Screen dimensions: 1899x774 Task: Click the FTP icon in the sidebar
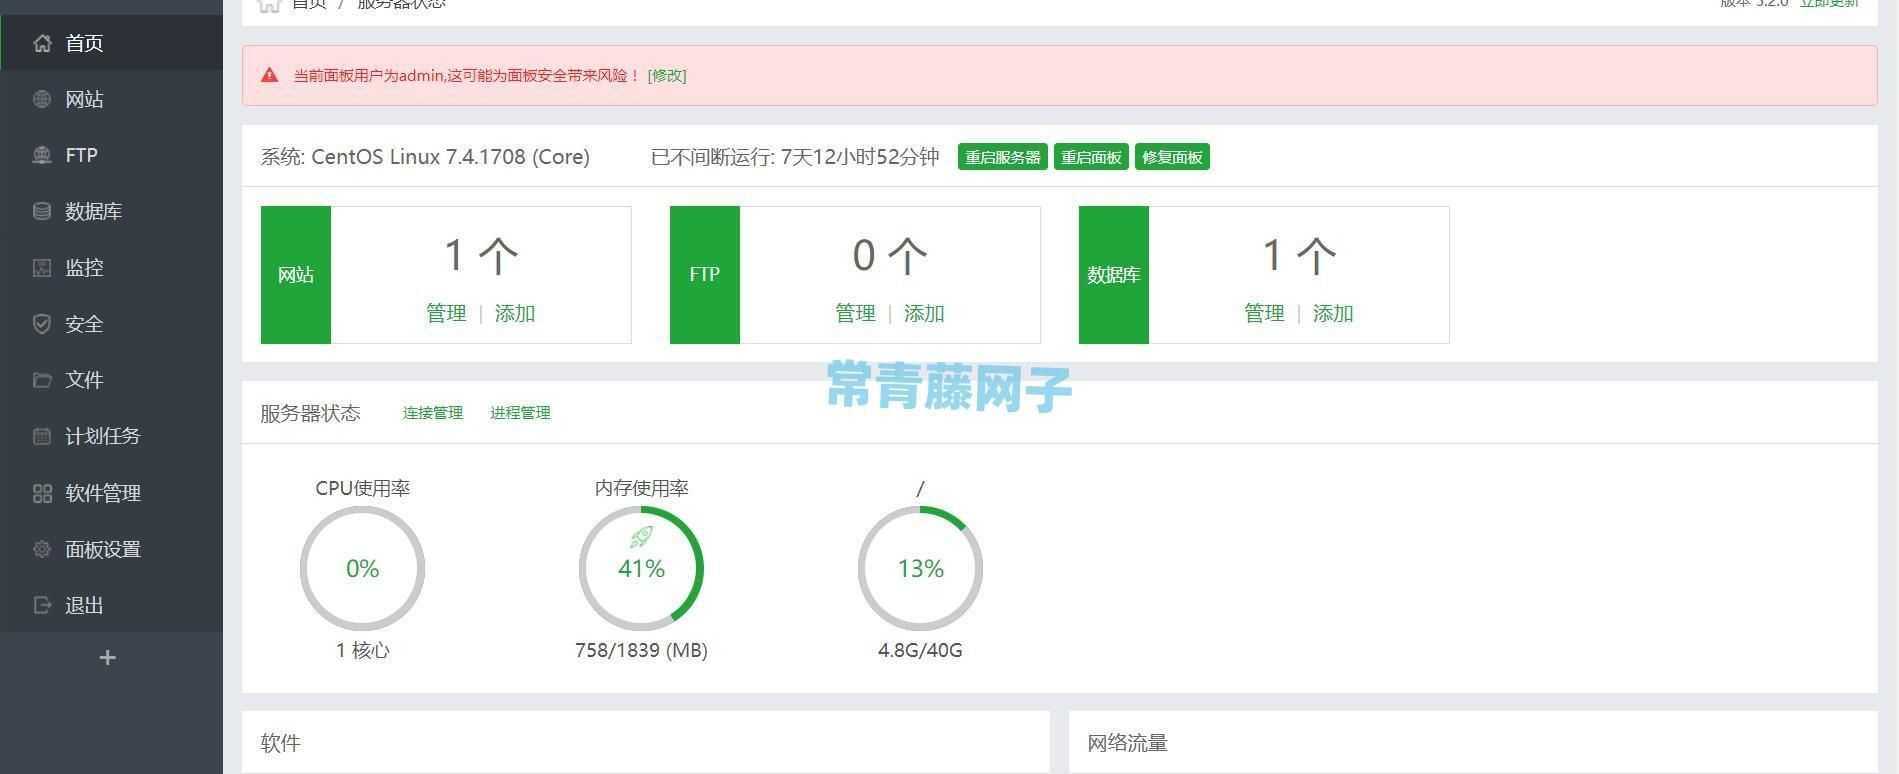(x=42, y=155)
